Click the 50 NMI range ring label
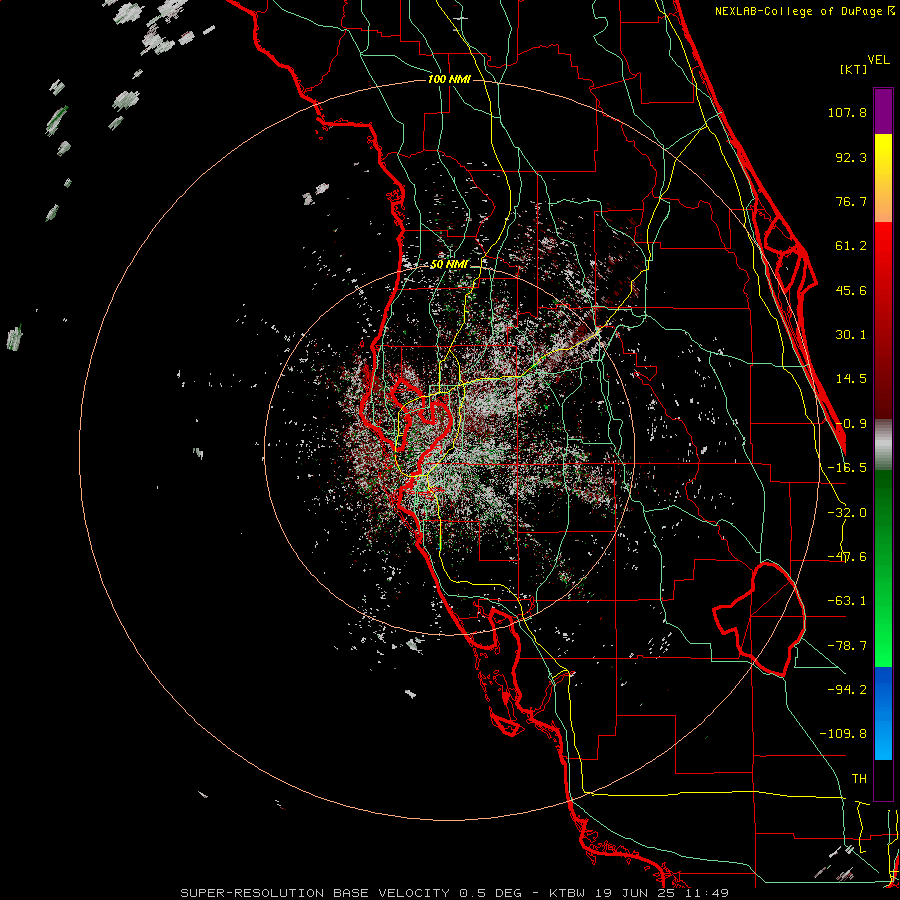The width and height of the screenshot is (900, 900). 449,265
